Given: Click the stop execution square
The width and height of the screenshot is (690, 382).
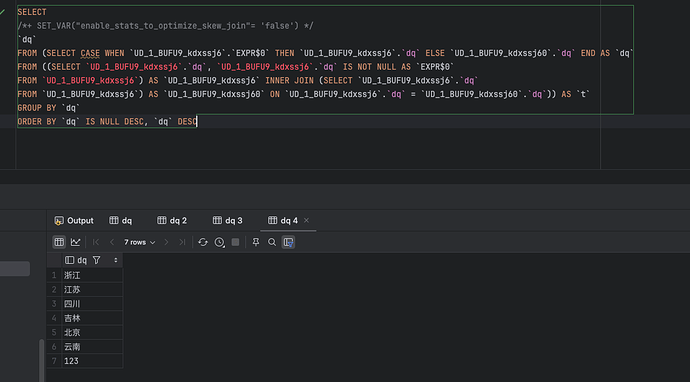Looking at the screenshot, I should [235, 242].
